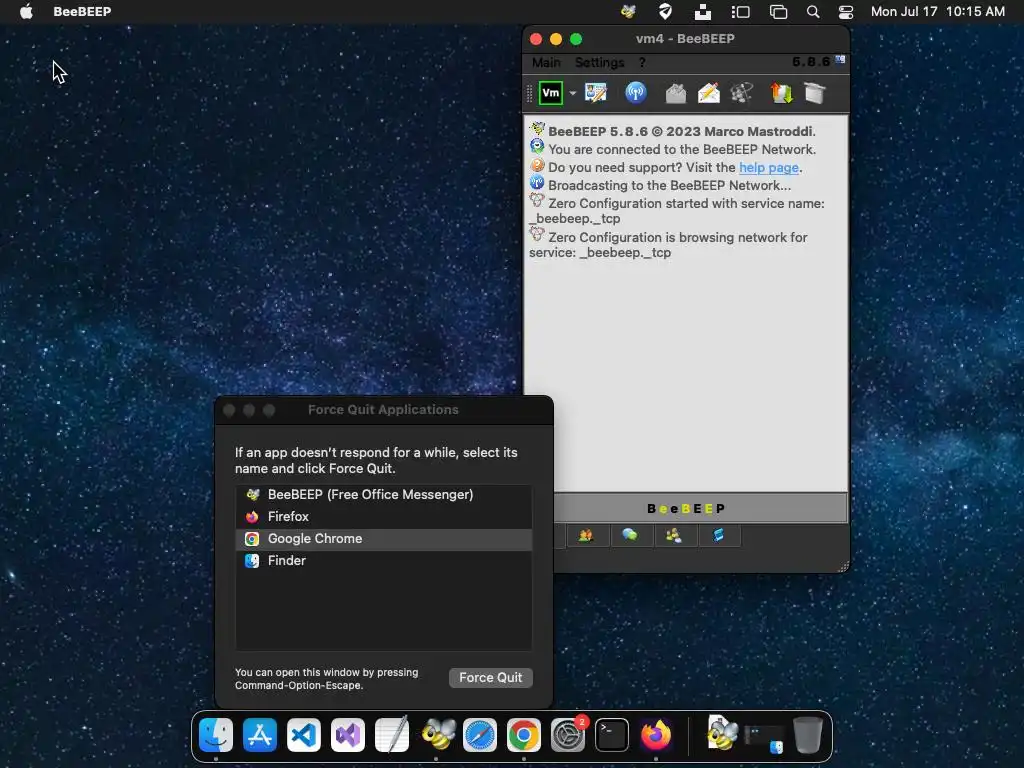Open Stage Manager icon in menu bar

tap(740, 12)
